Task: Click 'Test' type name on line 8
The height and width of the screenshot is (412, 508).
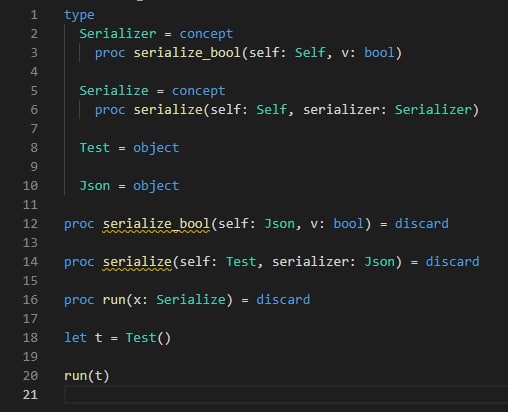Action: [95, 148]
